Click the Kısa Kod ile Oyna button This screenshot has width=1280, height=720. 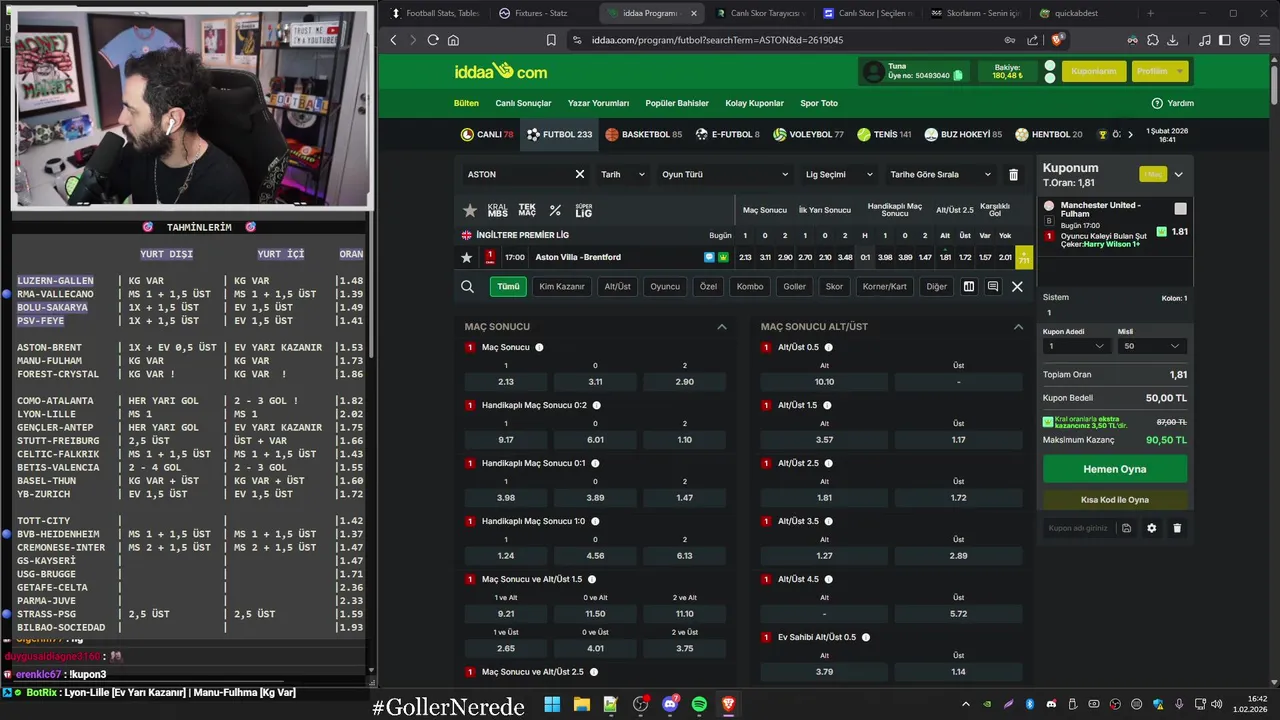(x=1115, y=499)
